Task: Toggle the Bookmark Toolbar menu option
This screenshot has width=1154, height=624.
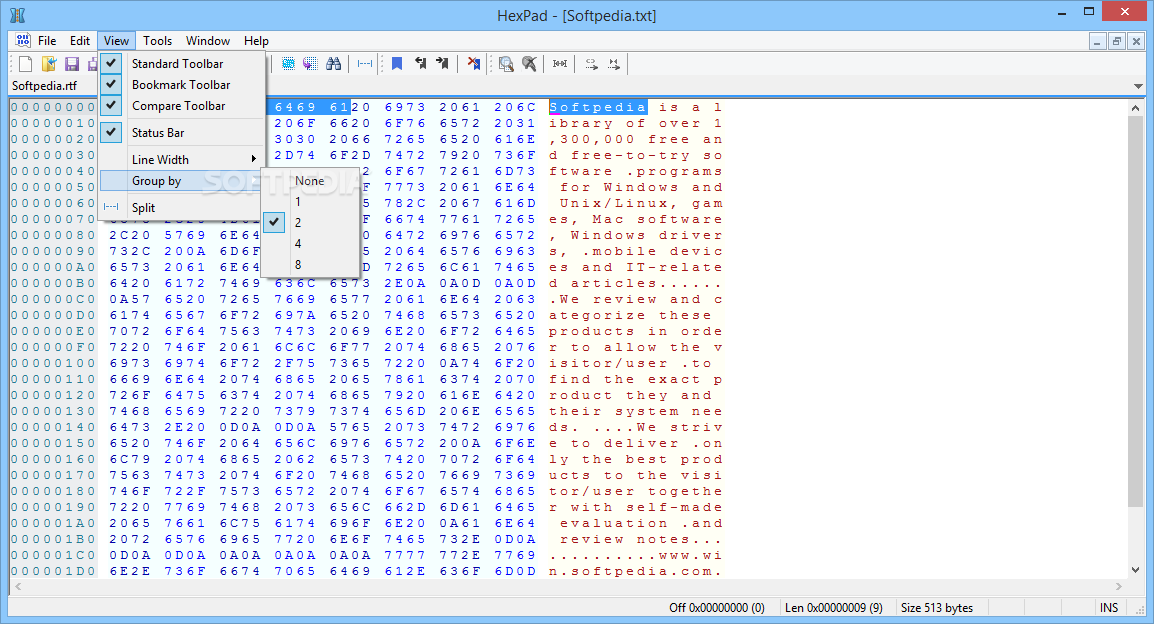Action: [x=181, y=85]
